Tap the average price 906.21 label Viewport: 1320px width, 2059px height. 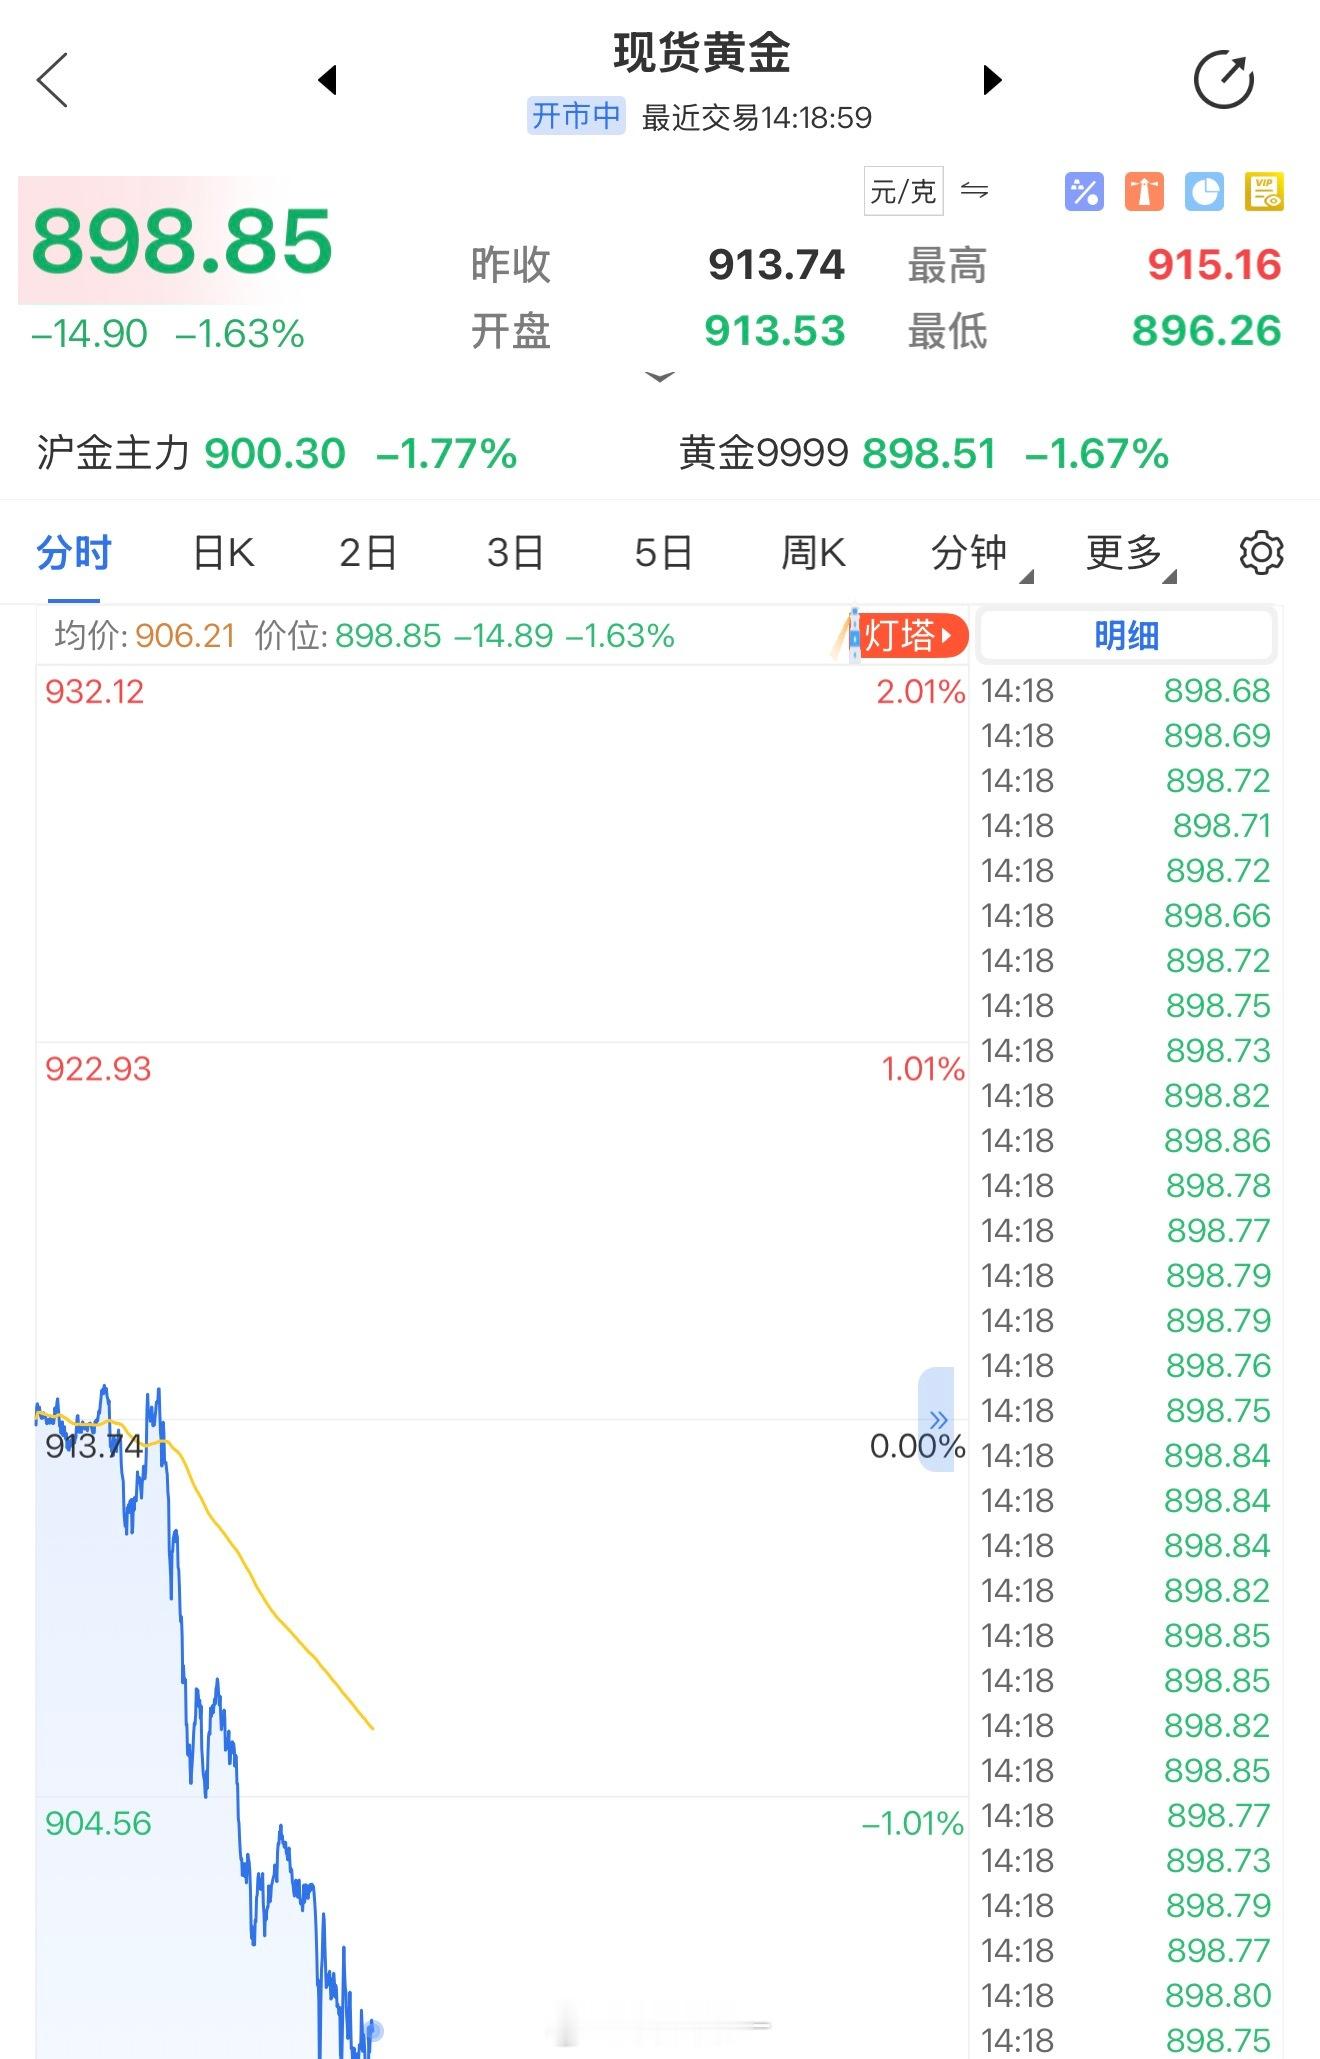145,636
